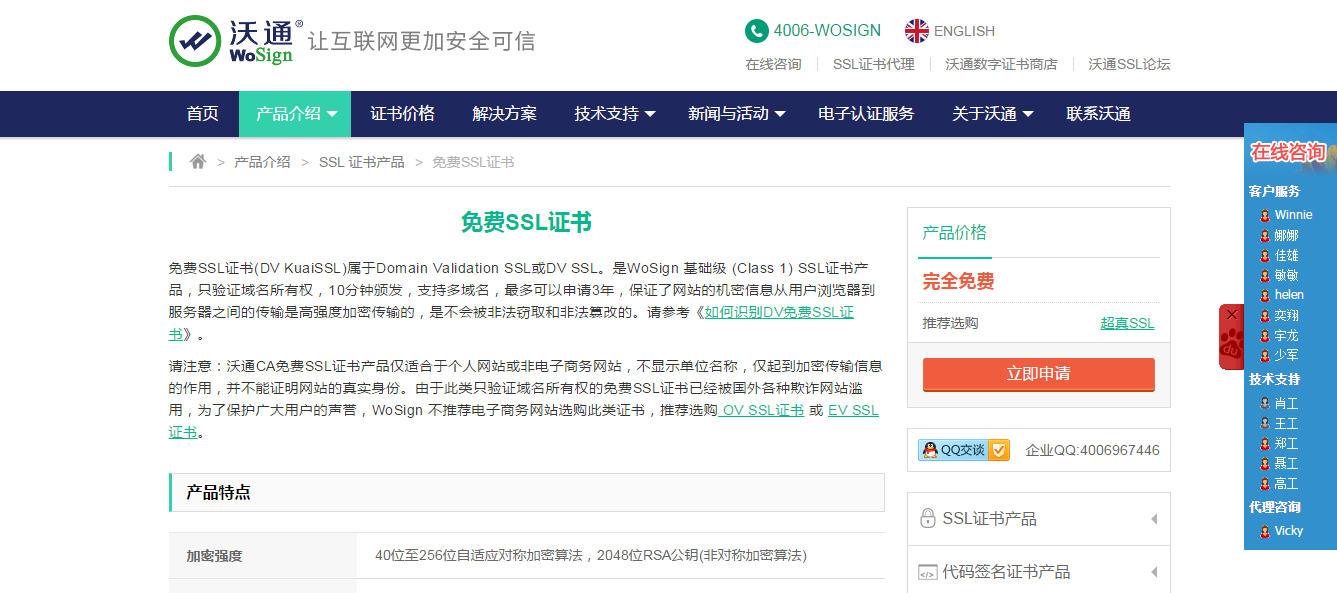Screen dimensions: 1337x593
Task: Open the 沃通SSL论坛 top link
Action: tap(1129, 64)
